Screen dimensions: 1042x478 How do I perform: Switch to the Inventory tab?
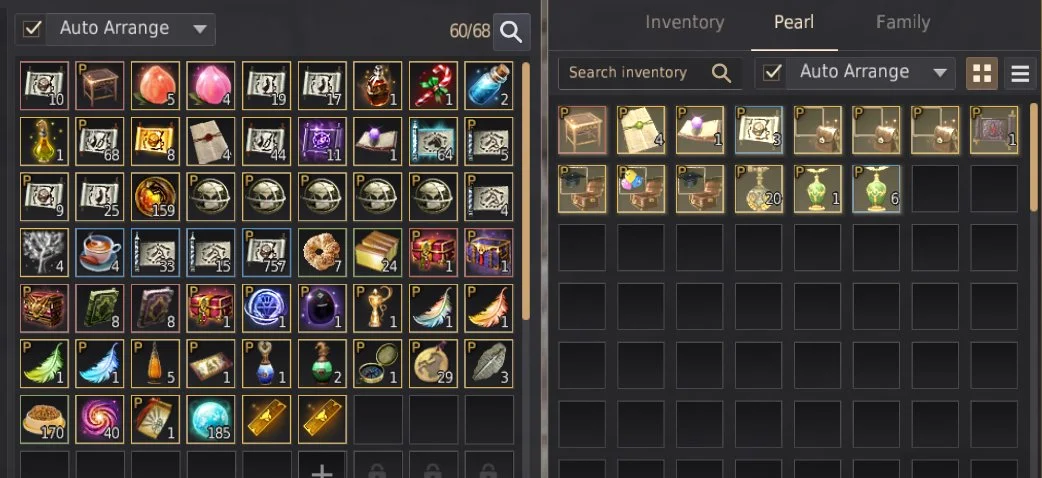[x=684, y=22]
